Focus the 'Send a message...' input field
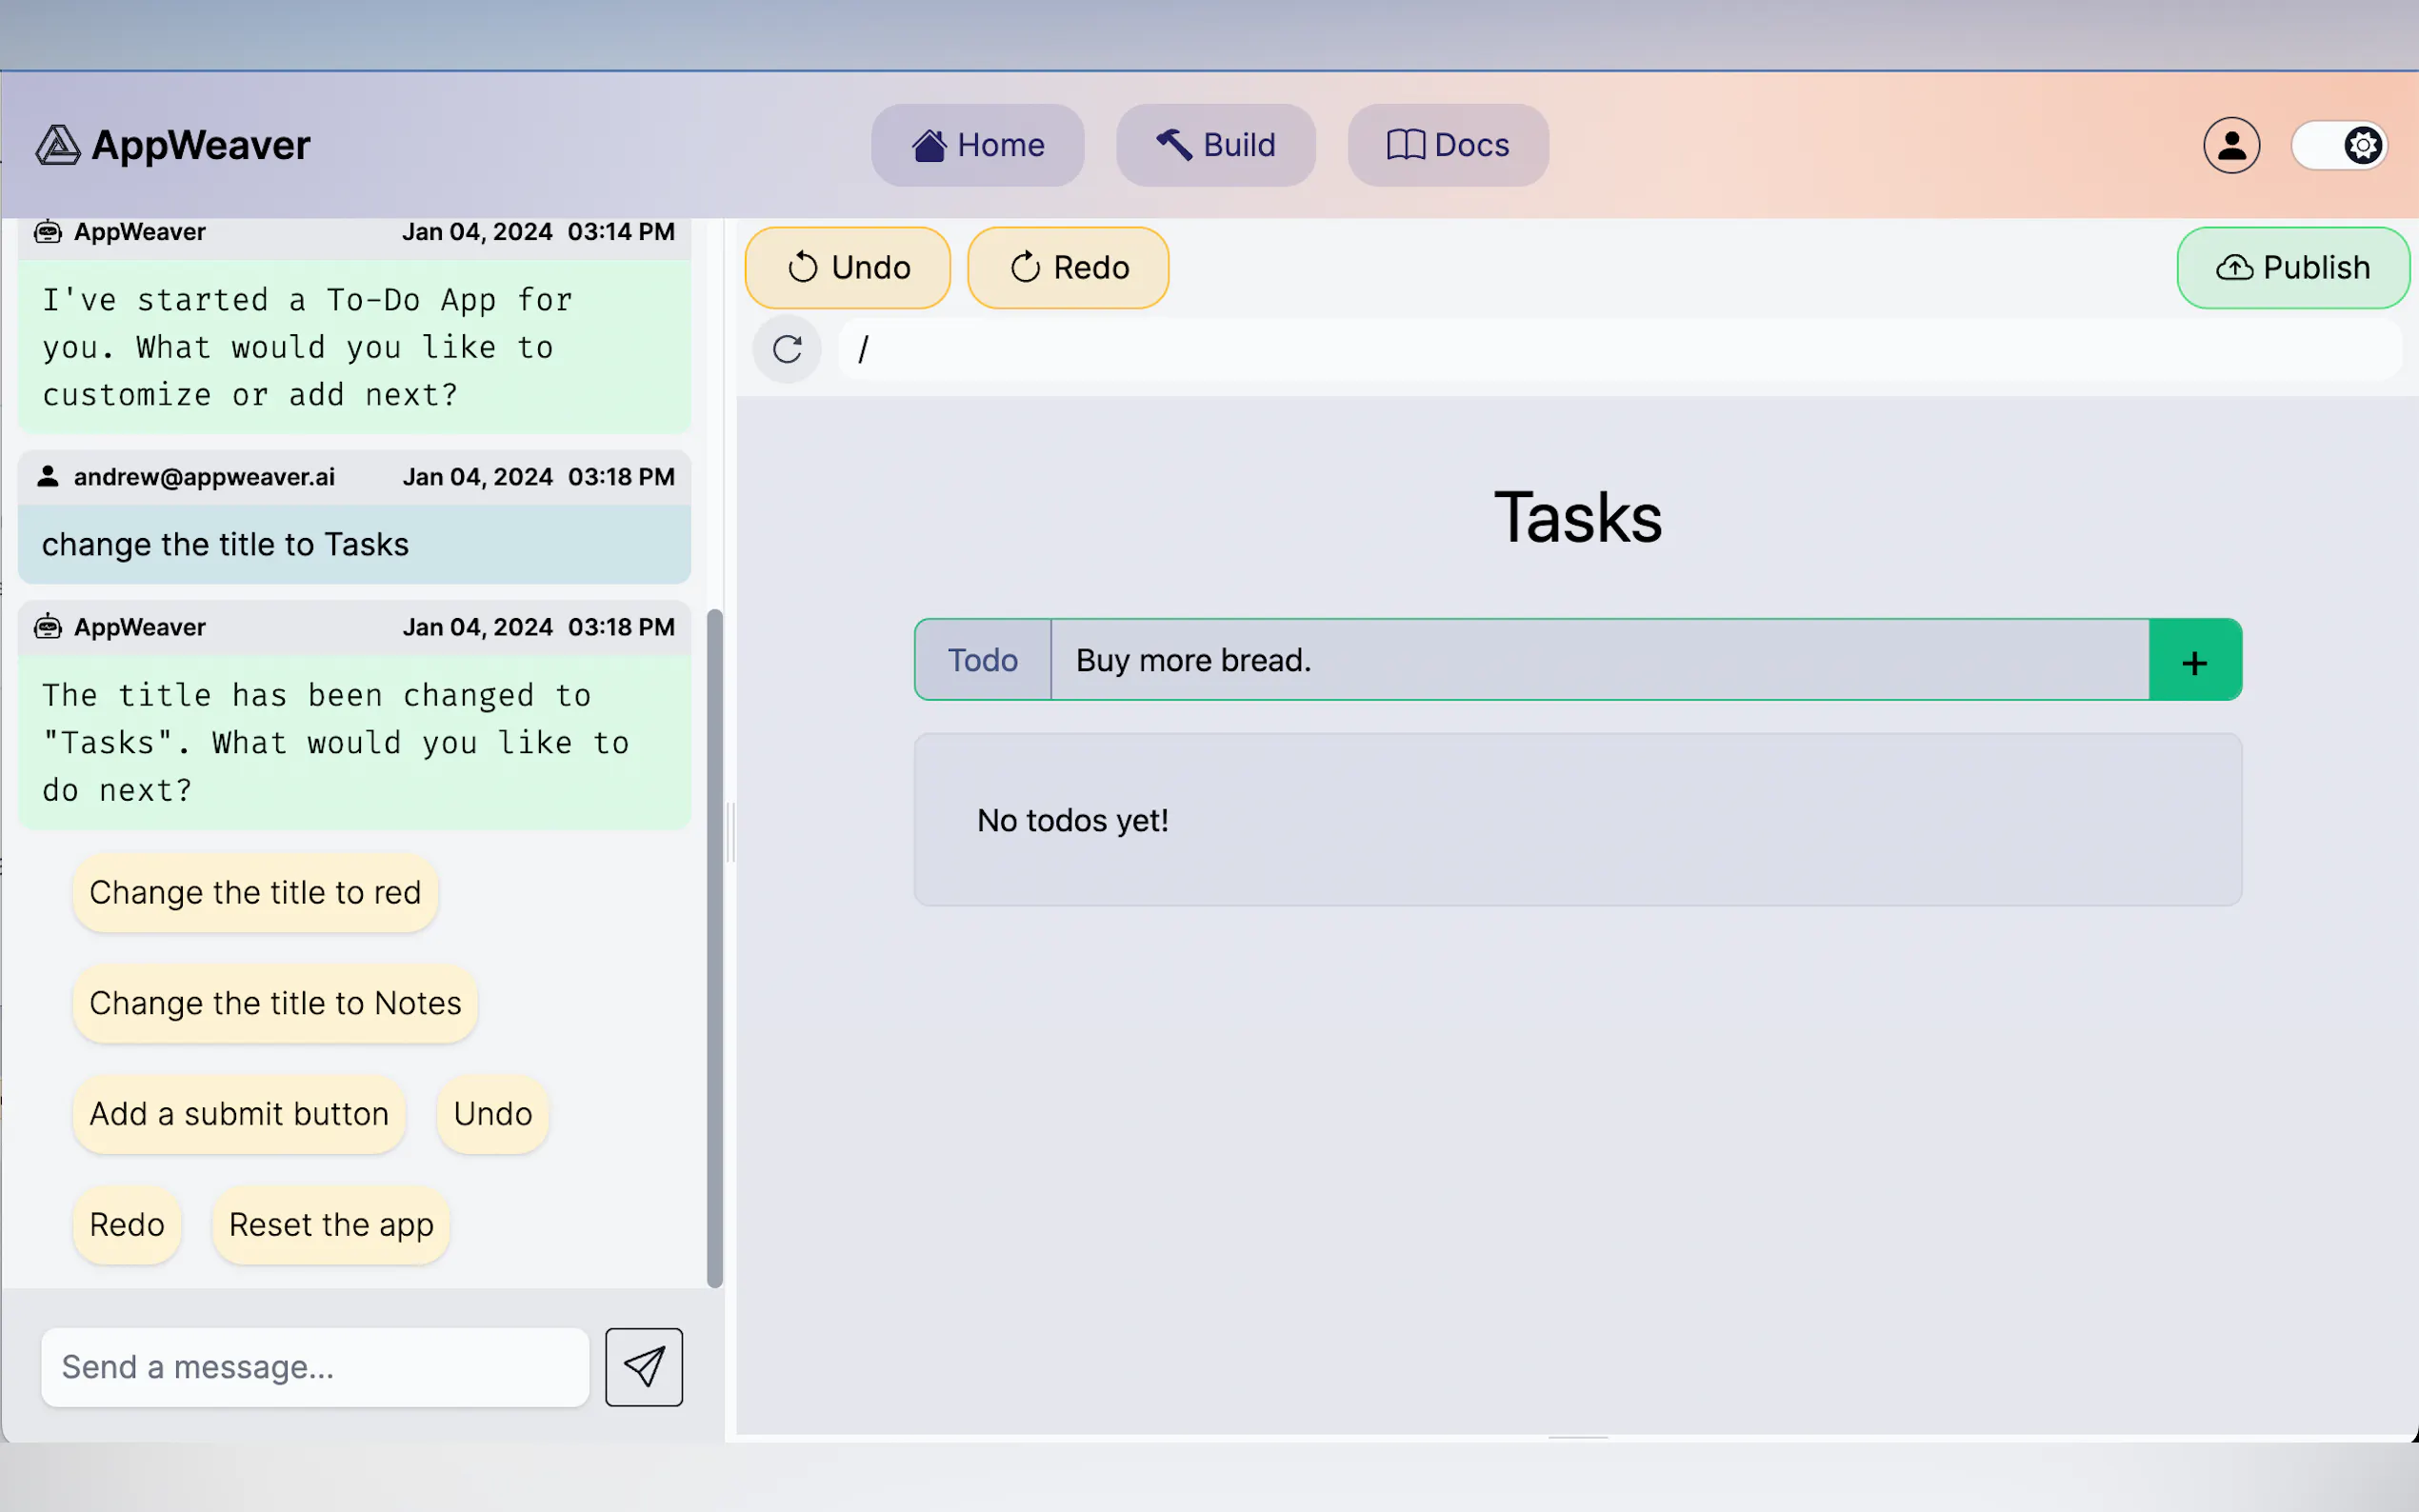 pos(315,1367)
